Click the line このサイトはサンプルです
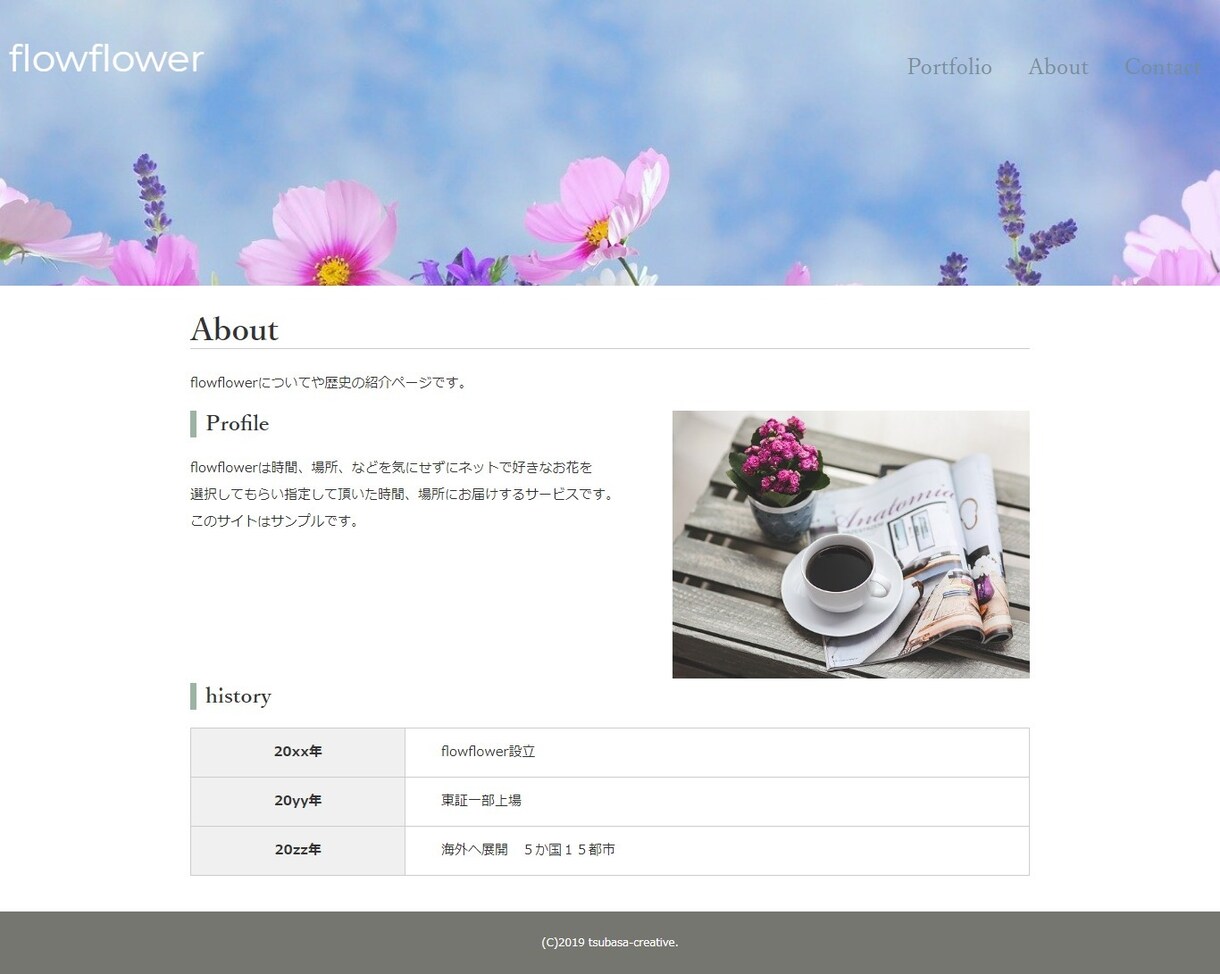This screenshot has height=974, width=1220. (275, 521)
